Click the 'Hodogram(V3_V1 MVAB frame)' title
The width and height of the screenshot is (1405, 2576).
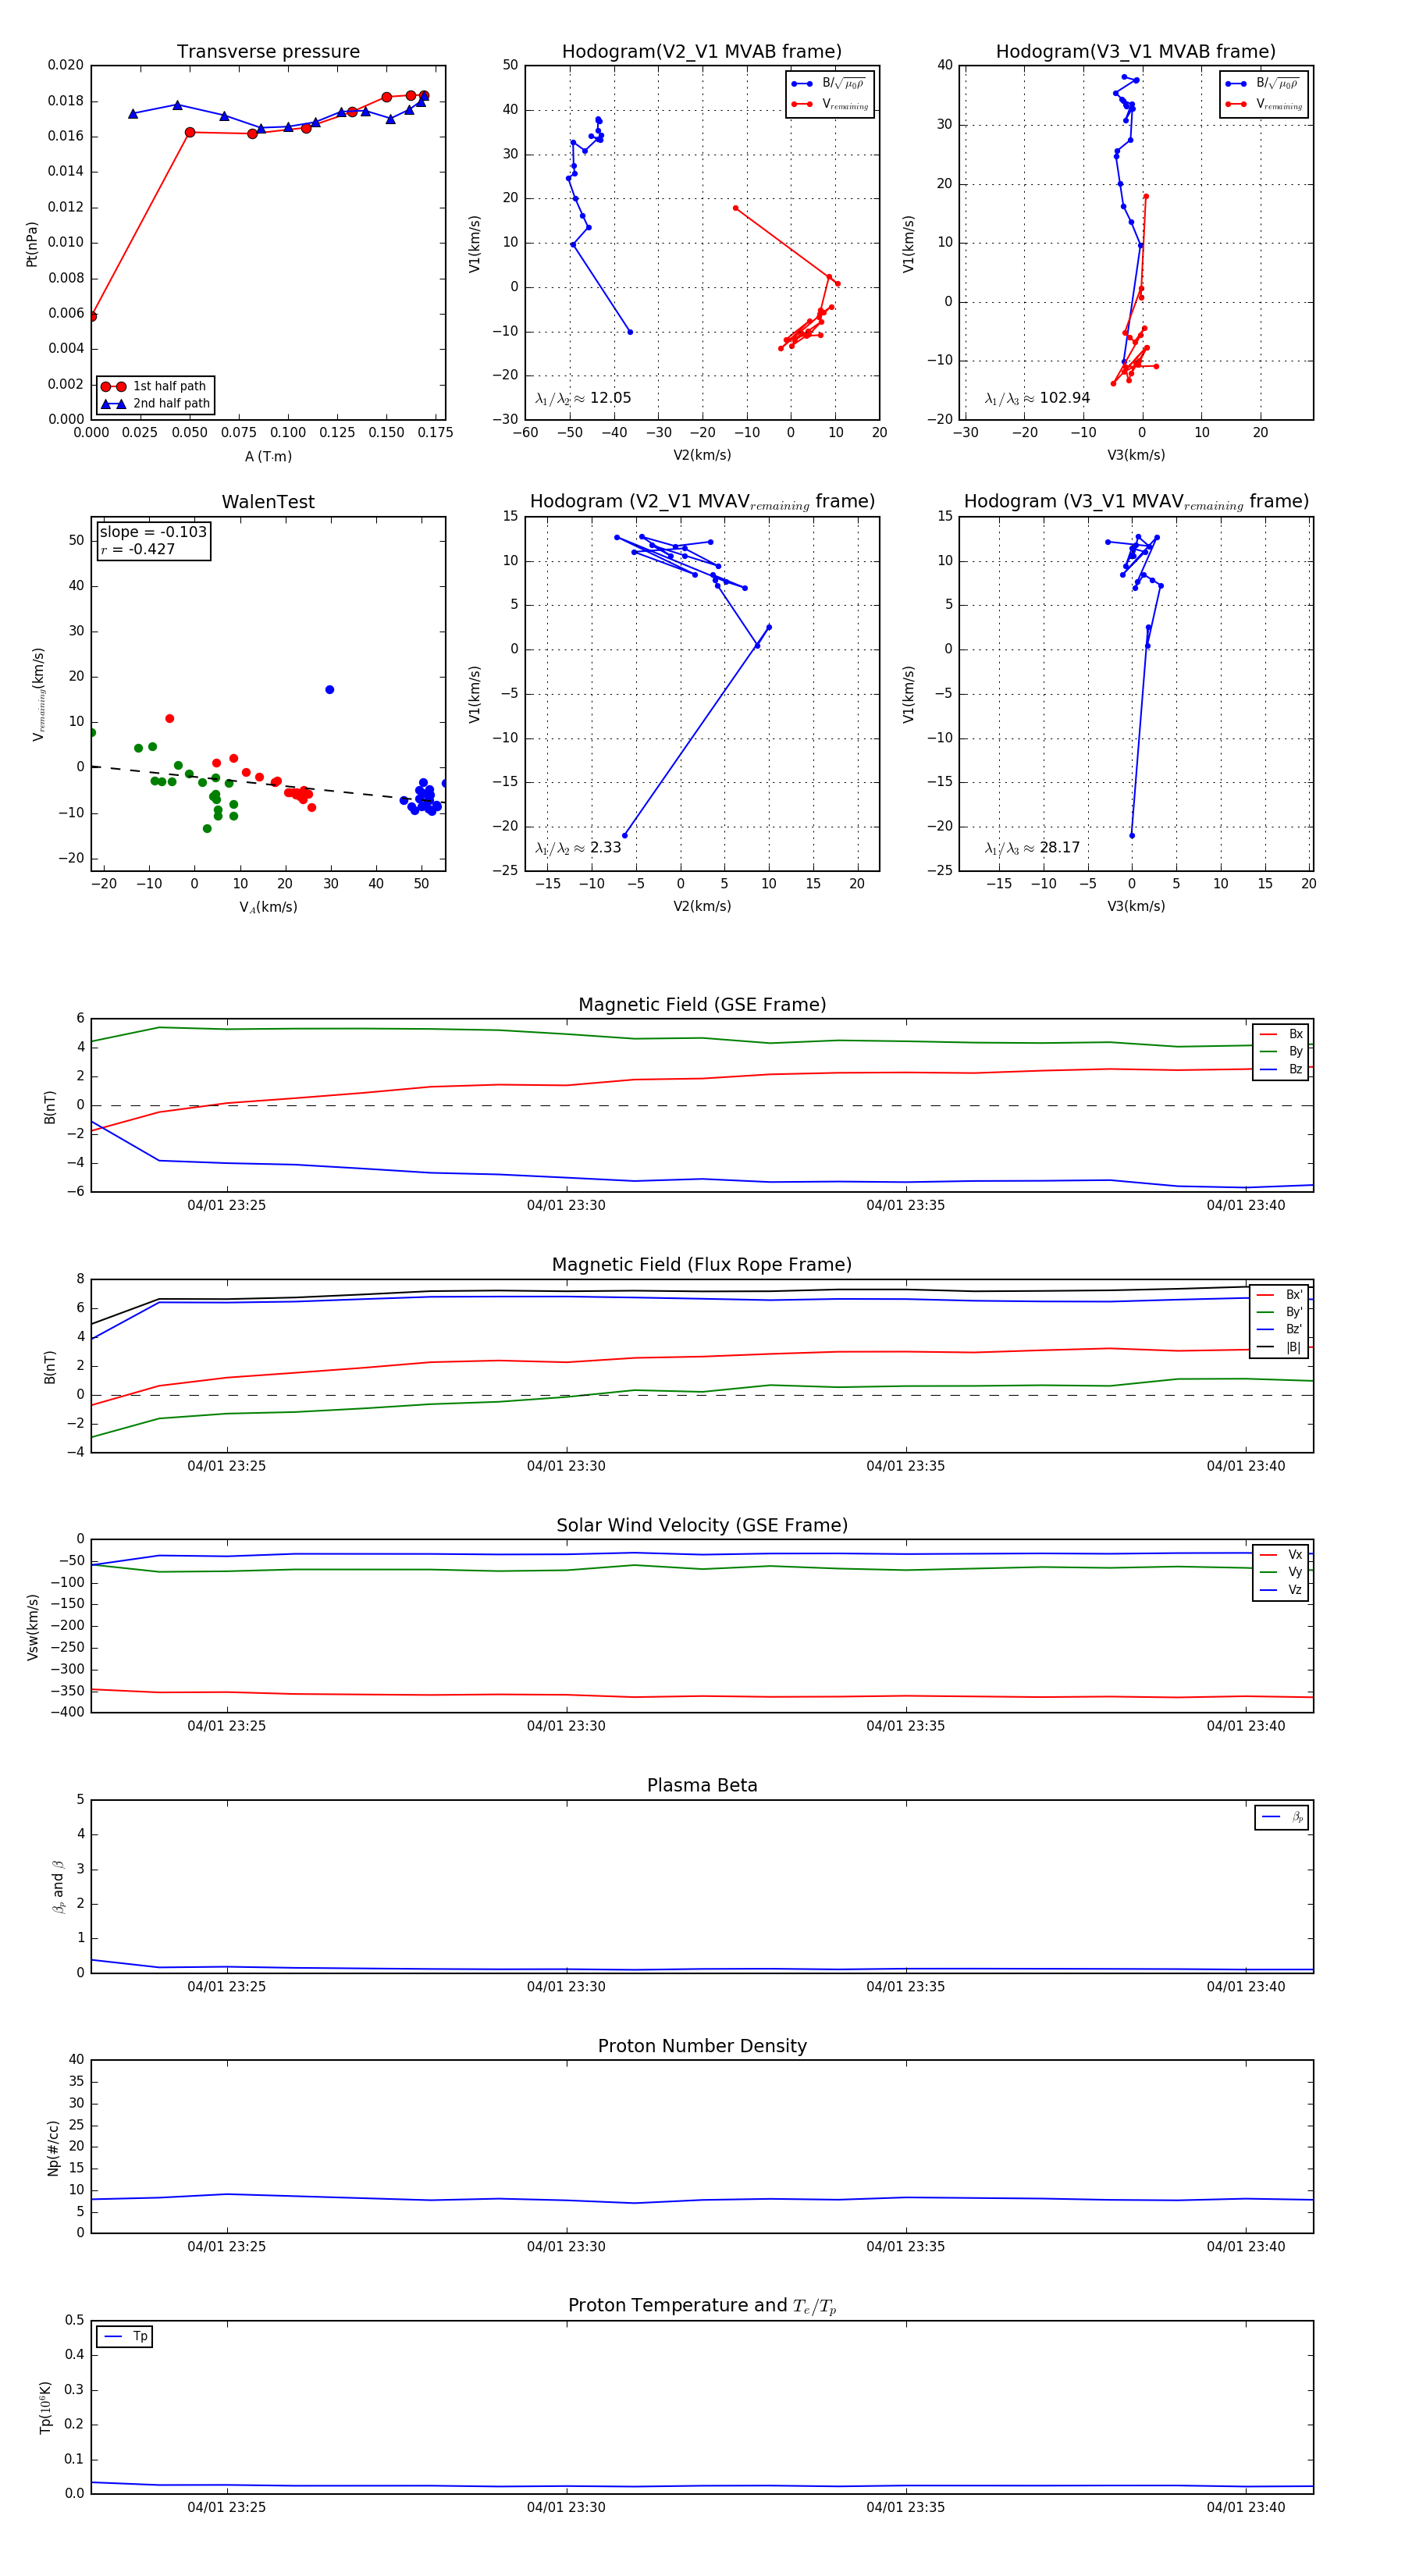tap(1136, 52)
